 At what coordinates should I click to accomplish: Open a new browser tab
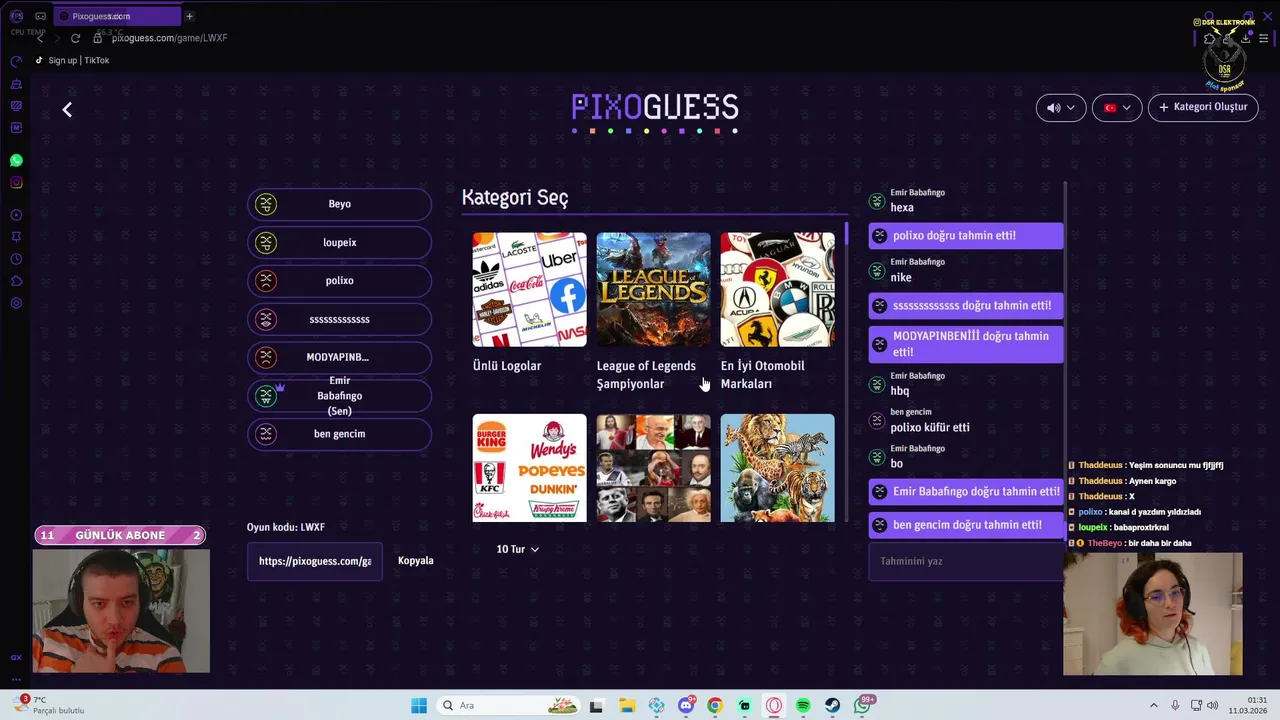pos(189,16)
